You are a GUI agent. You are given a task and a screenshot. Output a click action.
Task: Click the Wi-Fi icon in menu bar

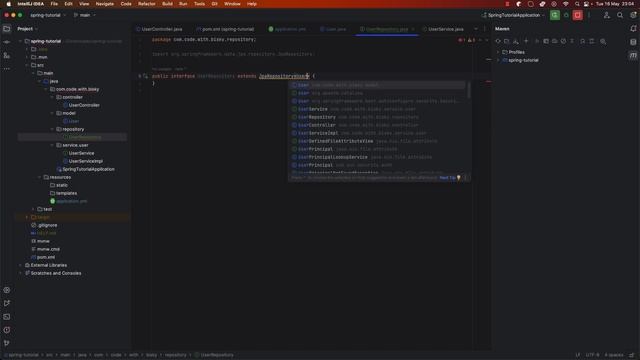point(565,4)
